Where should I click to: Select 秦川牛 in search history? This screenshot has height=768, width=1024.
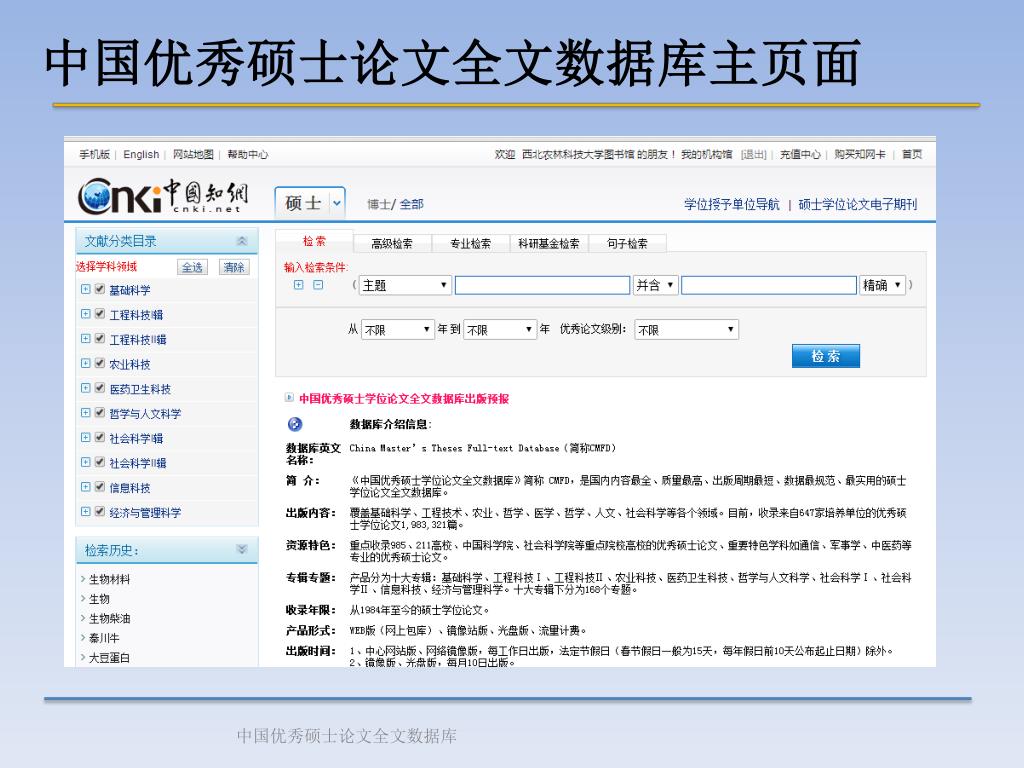coord(104,638)
